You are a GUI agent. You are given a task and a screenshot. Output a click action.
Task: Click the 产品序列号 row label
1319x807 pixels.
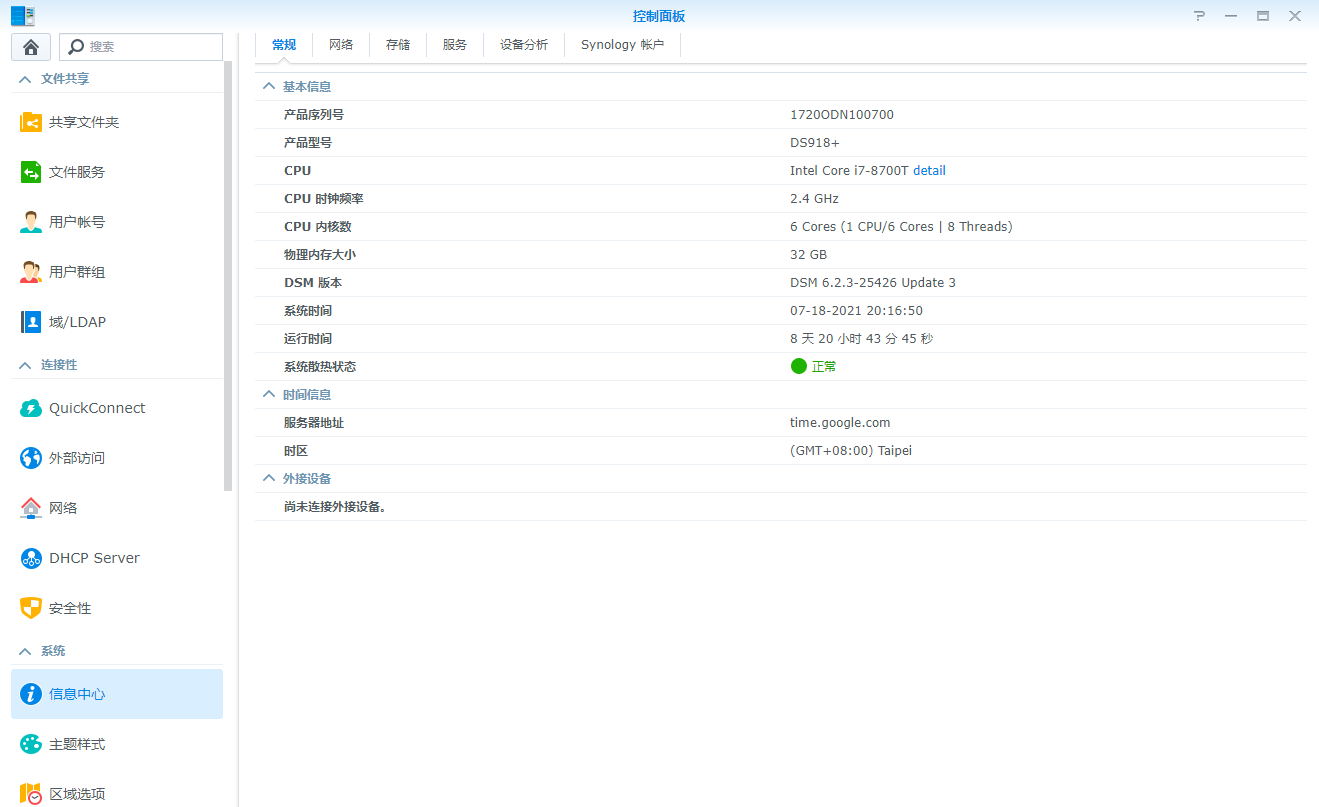point(314,115)
